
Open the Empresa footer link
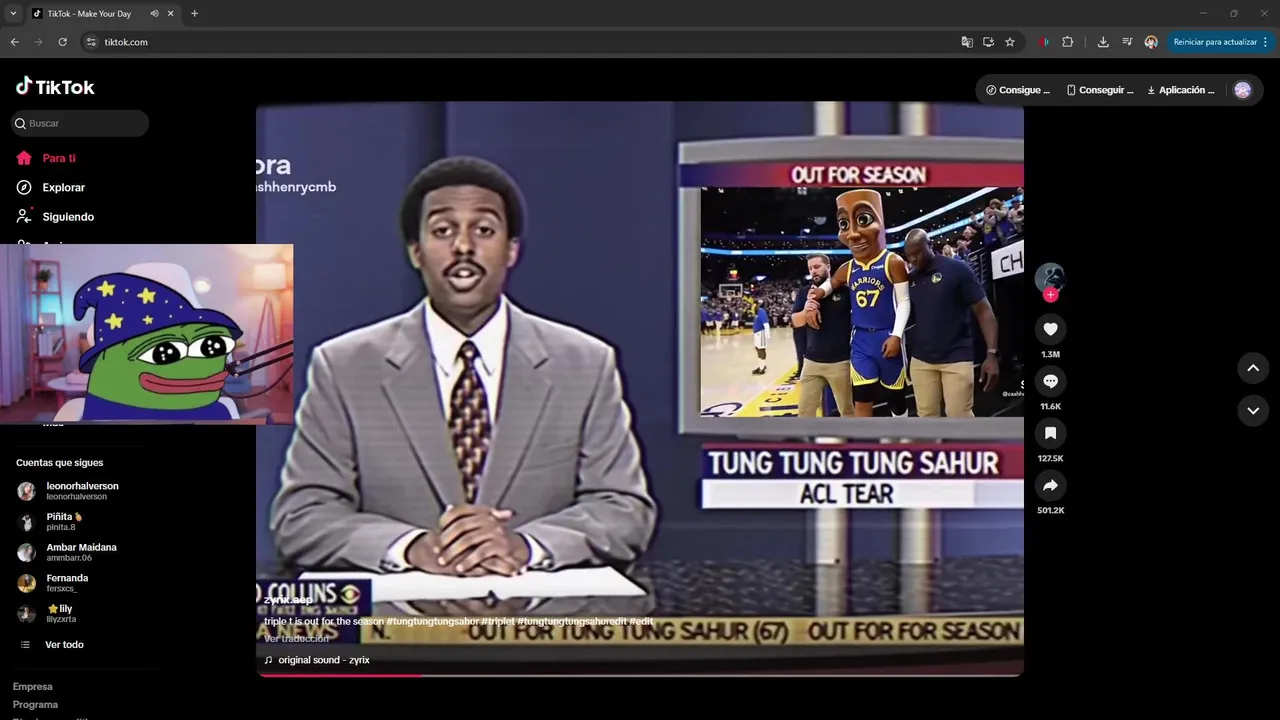click(x=33, y=687)
